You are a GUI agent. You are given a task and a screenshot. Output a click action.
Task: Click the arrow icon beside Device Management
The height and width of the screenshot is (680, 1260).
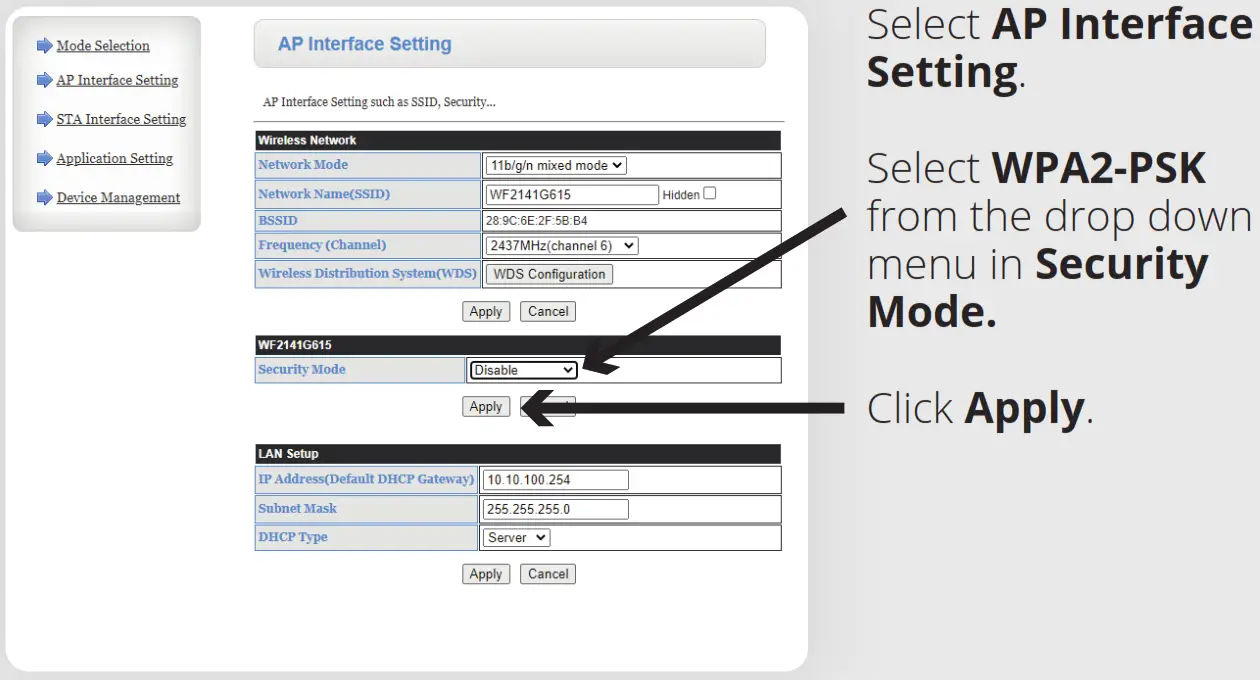pos(44,198)
